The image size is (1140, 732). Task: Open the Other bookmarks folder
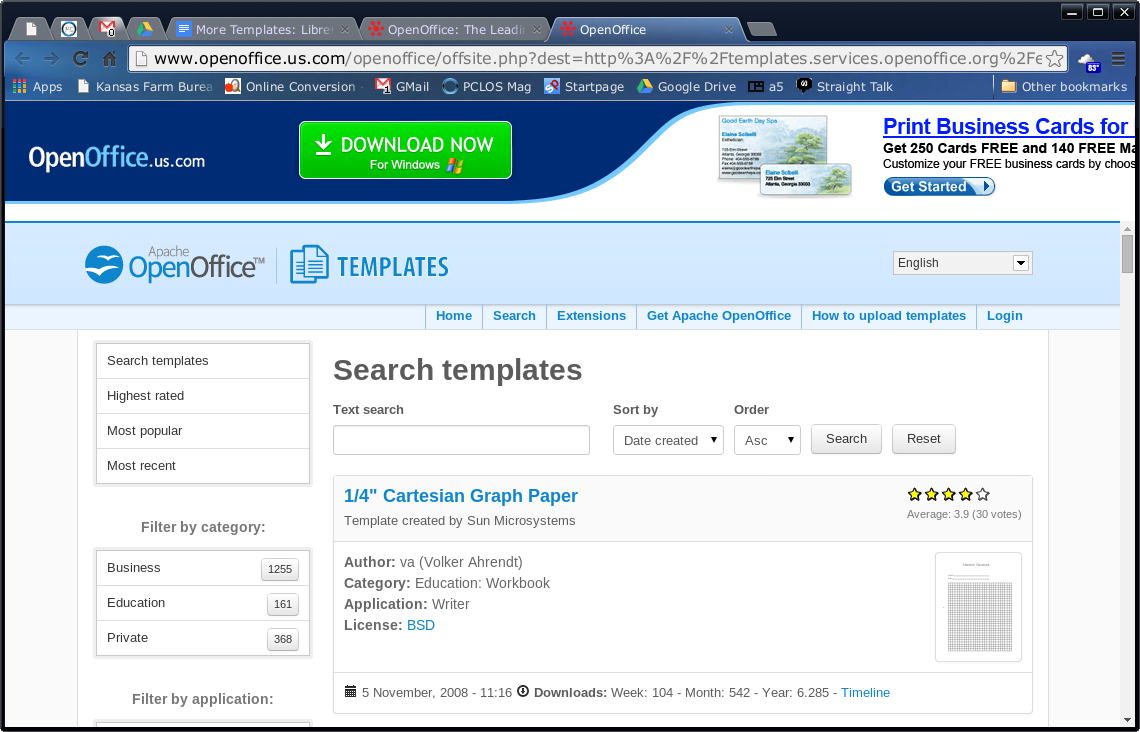pyautogui.click(x=1064, y=87)
